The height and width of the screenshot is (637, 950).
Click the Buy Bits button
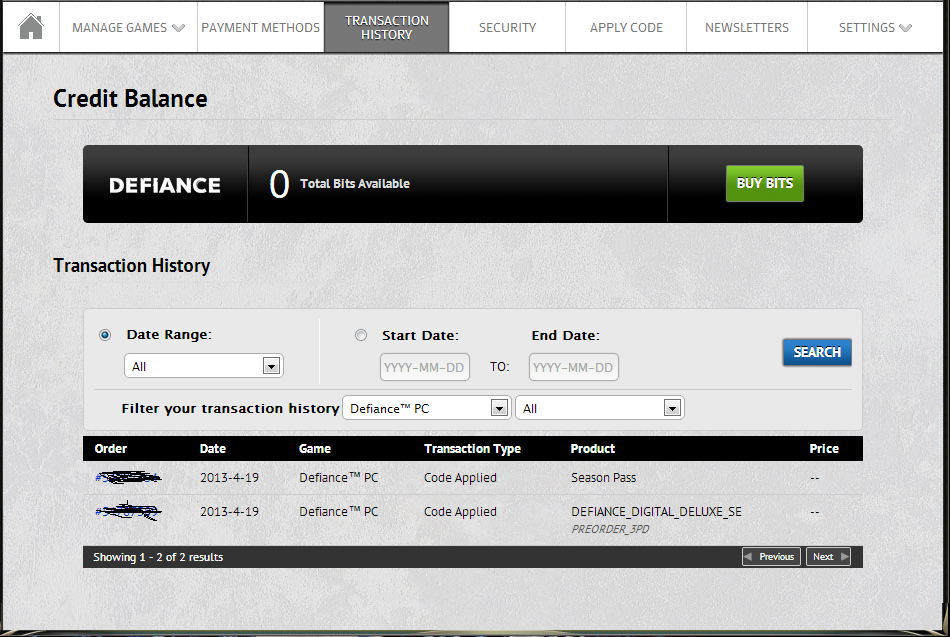coord(765,183)
